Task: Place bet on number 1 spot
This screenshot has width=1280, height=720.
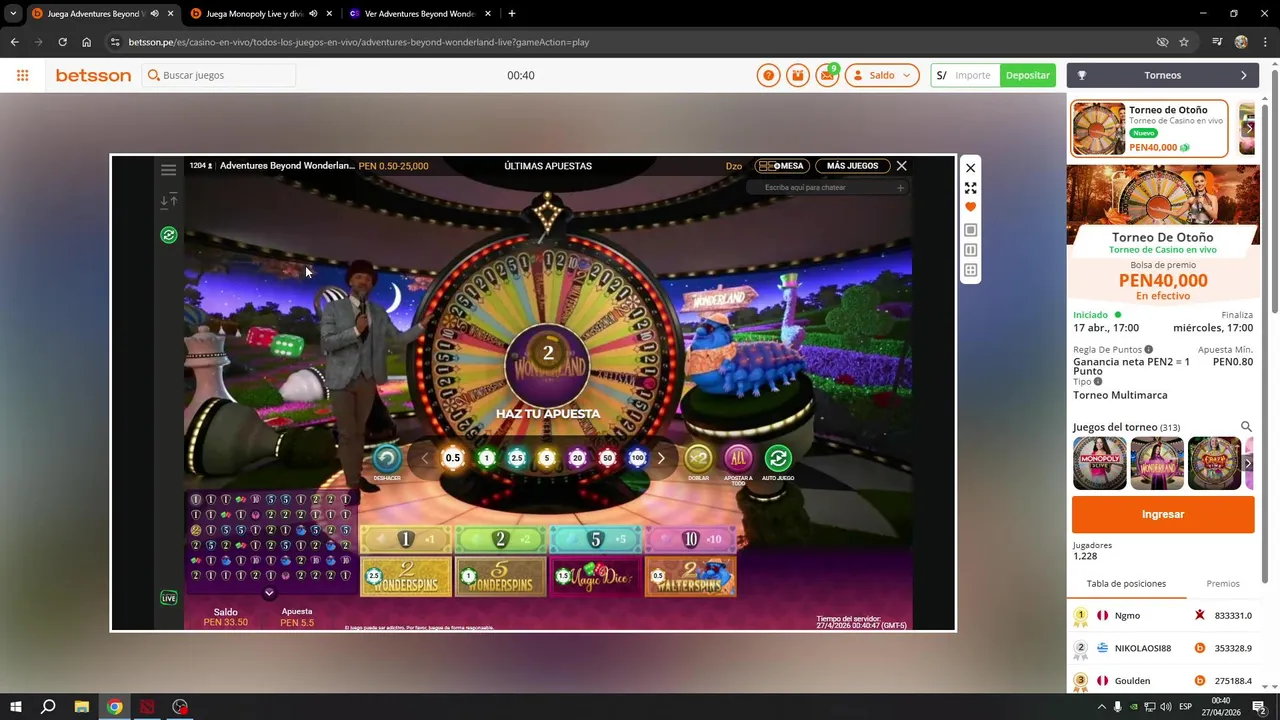Action: (x=406, y=539)
